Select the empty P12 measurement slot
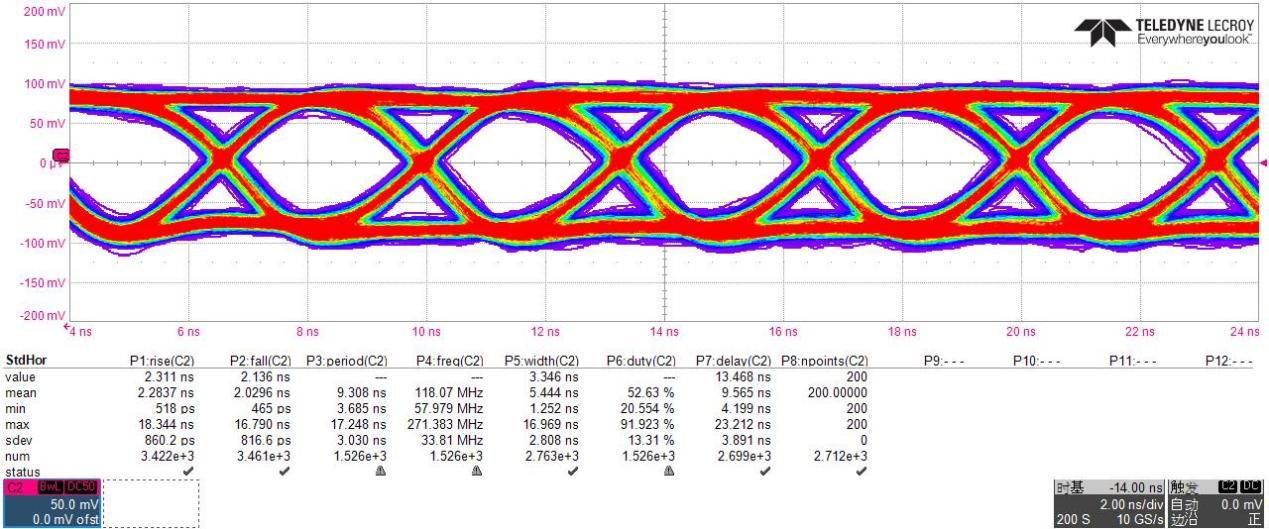This screenshot has width=1269, height=529. (x=1231, y=360)
